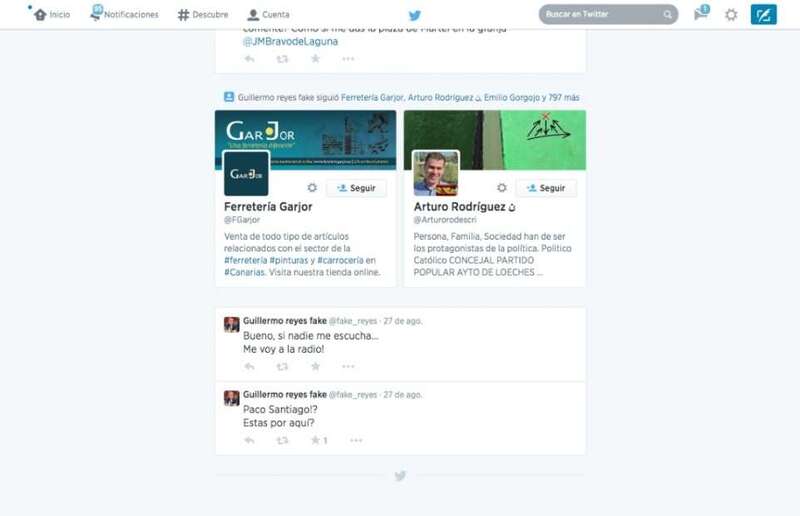Screen dimensions: 800x516
Task: Open the Descubre tab
Action: 203,15
